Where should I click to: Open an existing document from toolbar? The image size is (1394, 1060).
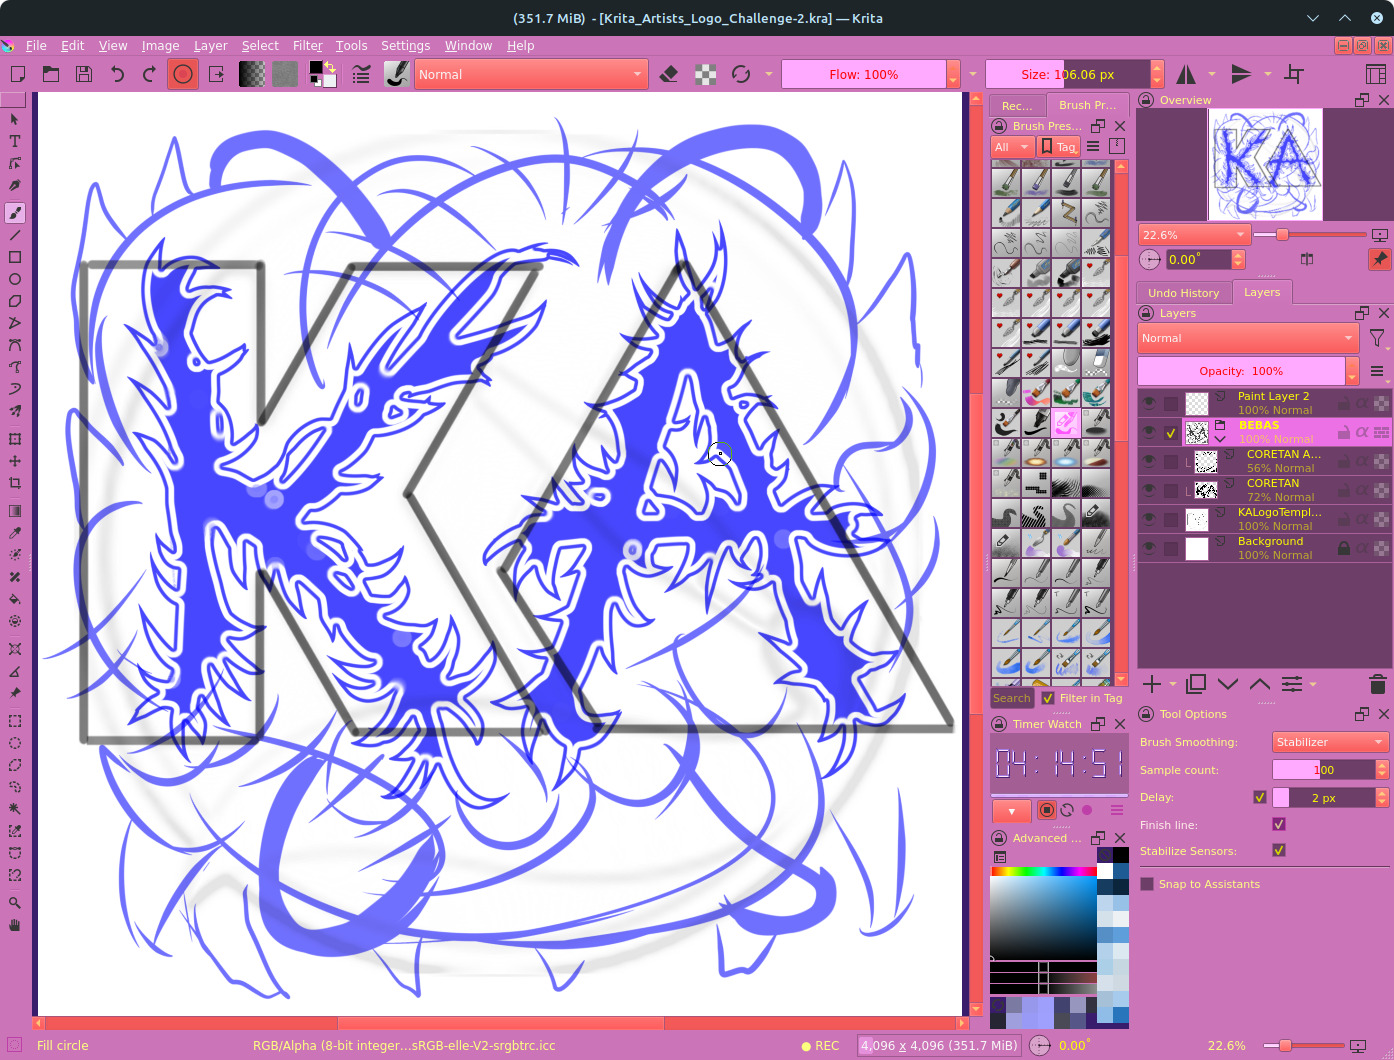pos(51,74)
